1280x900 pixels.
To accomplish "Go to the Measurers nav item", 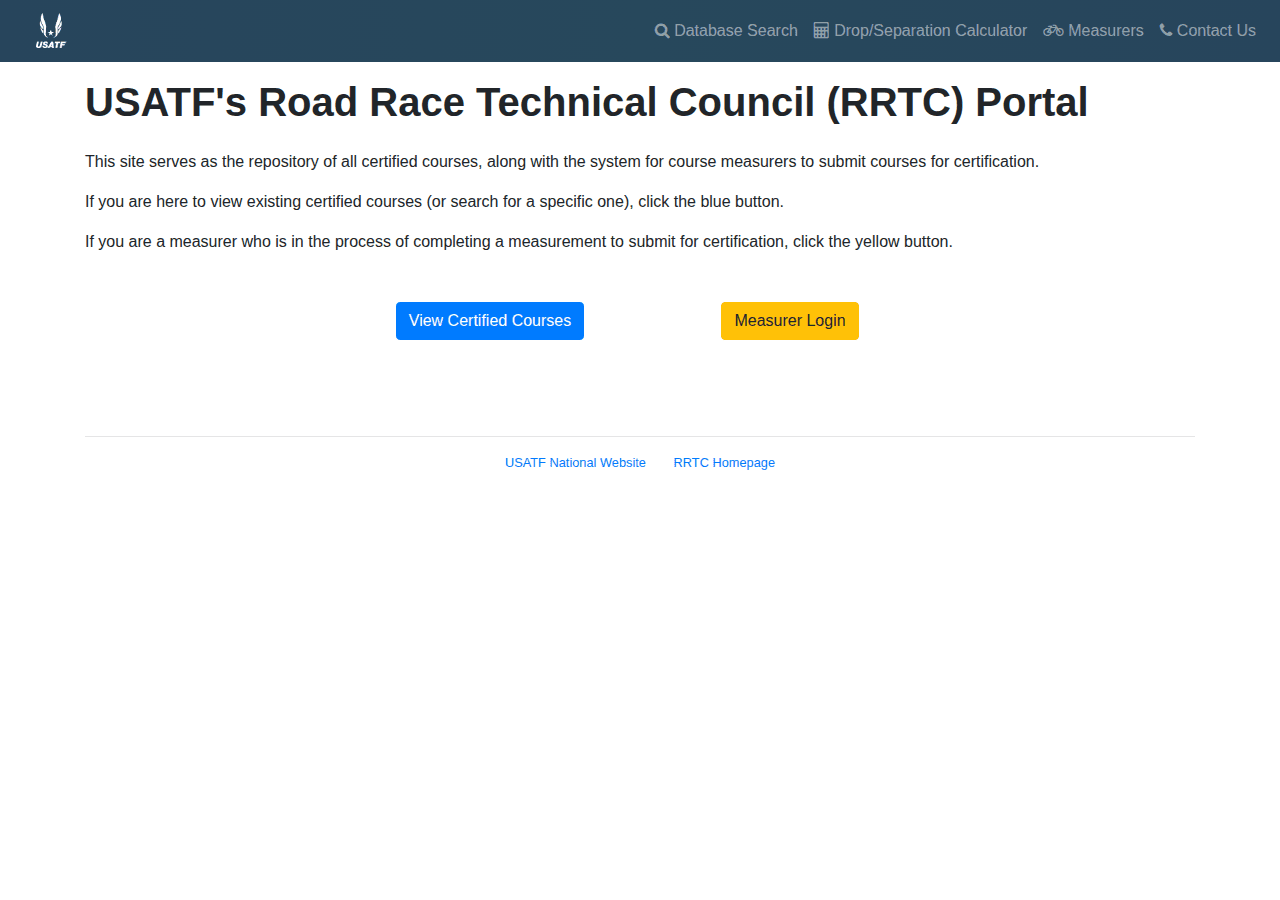I will point(1093,31).
